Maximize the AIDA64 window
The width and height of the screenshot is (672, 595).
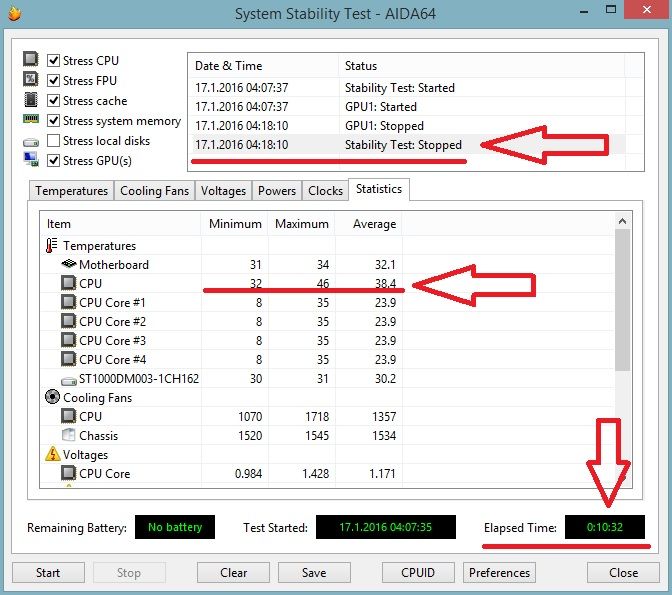point(611,9)
